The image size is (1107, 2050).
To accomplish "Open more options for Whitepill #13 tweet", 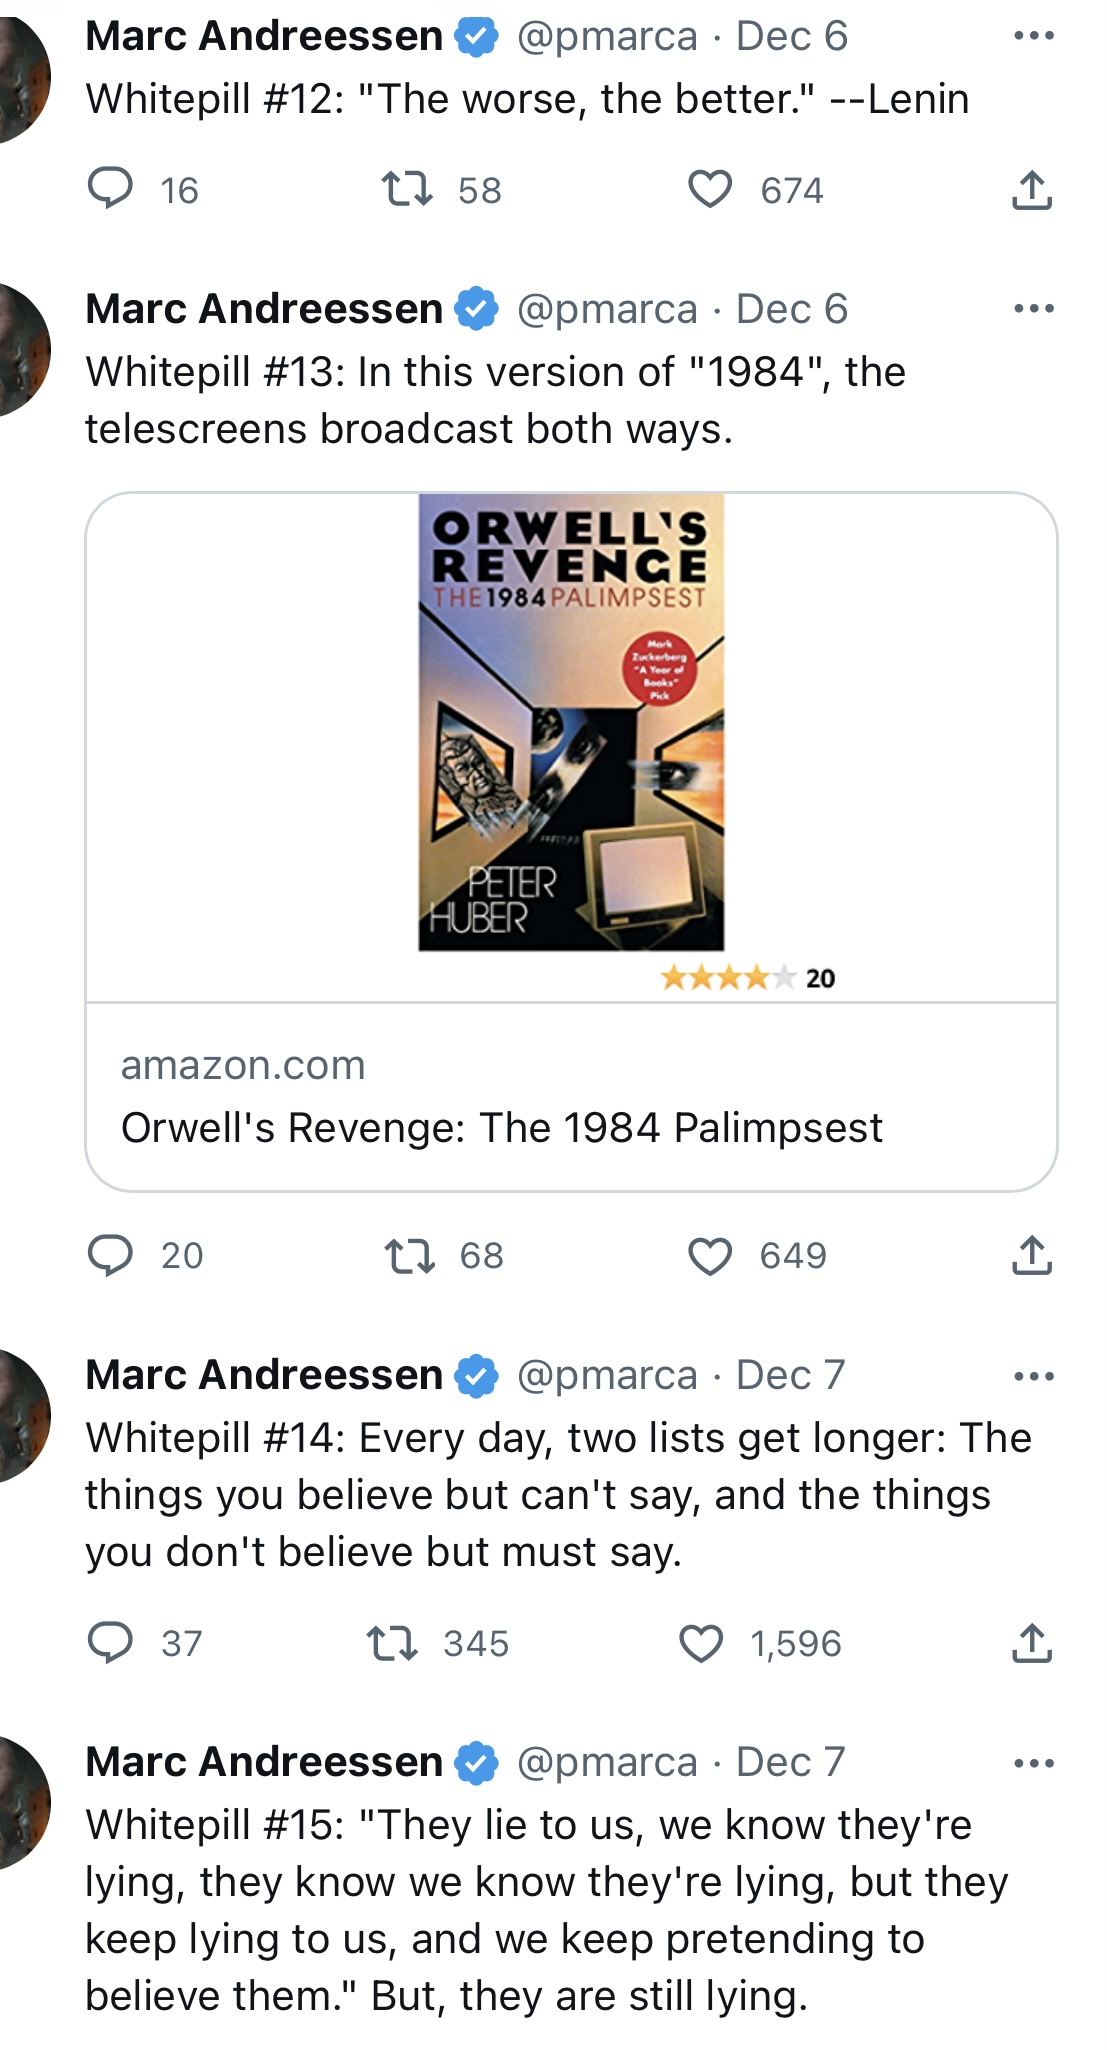I will [x=1033, y=309].
